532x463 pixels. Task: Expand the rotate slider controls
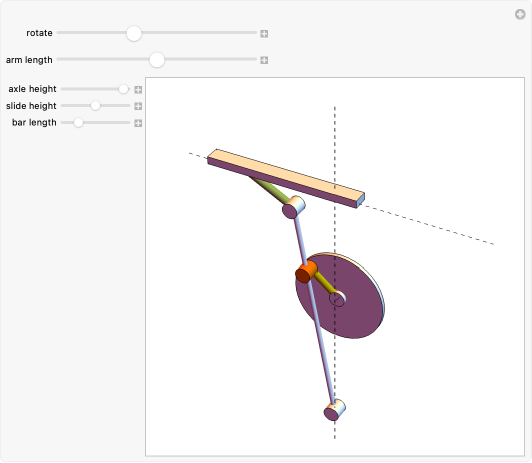264,34
